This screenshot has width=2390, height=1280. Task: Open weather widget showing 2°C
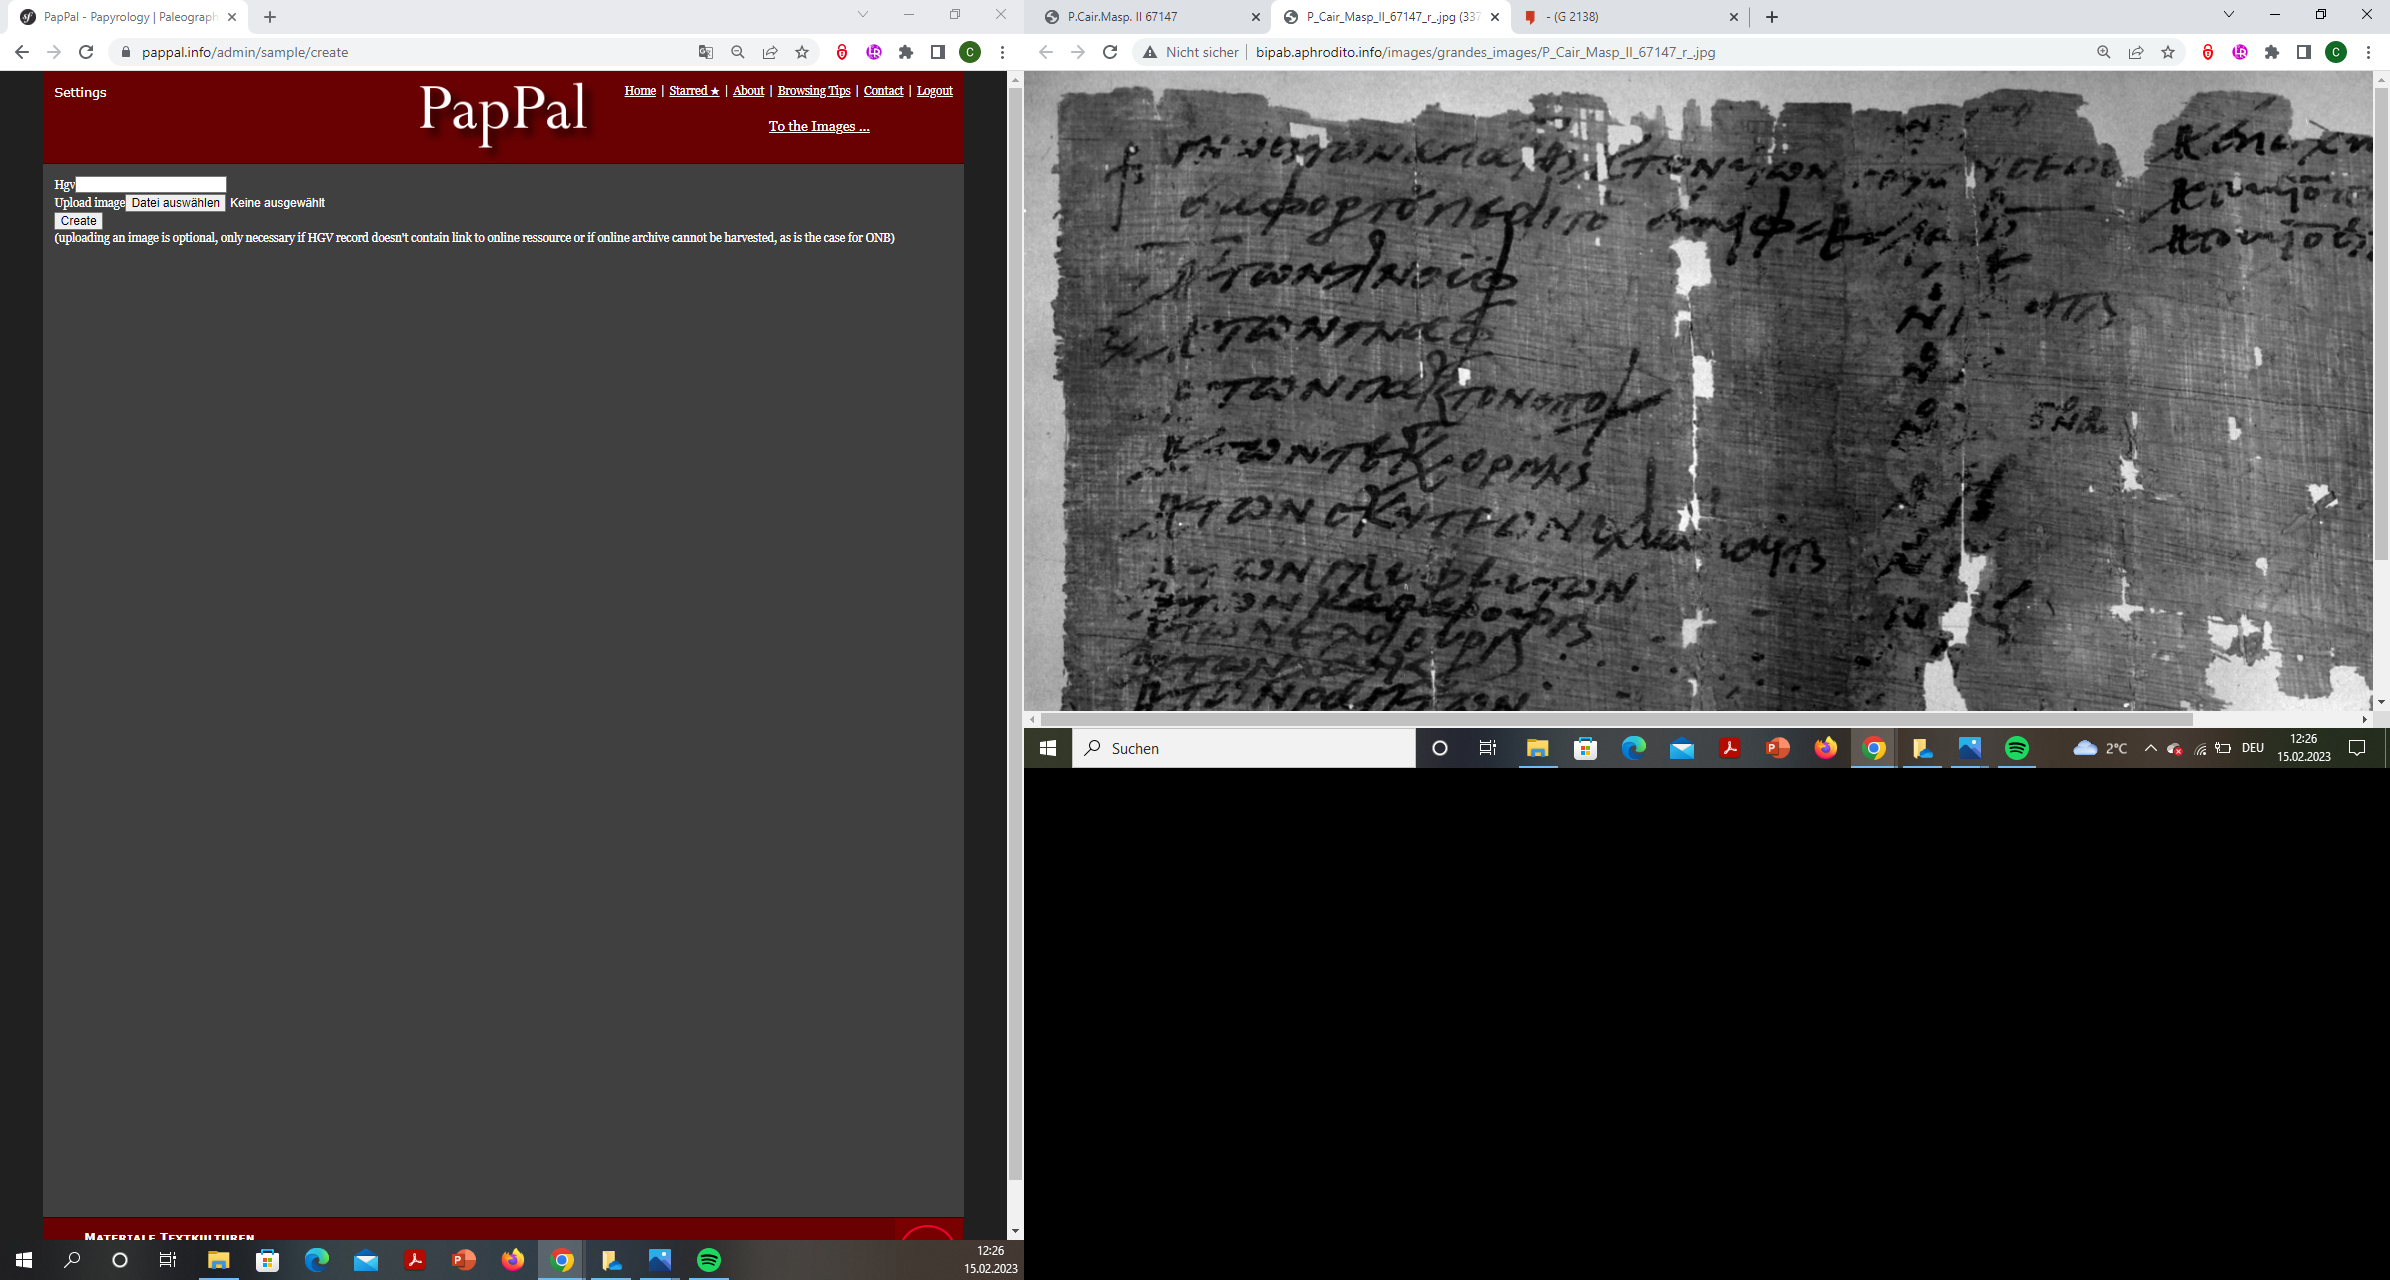click(x=2100, y=748)
